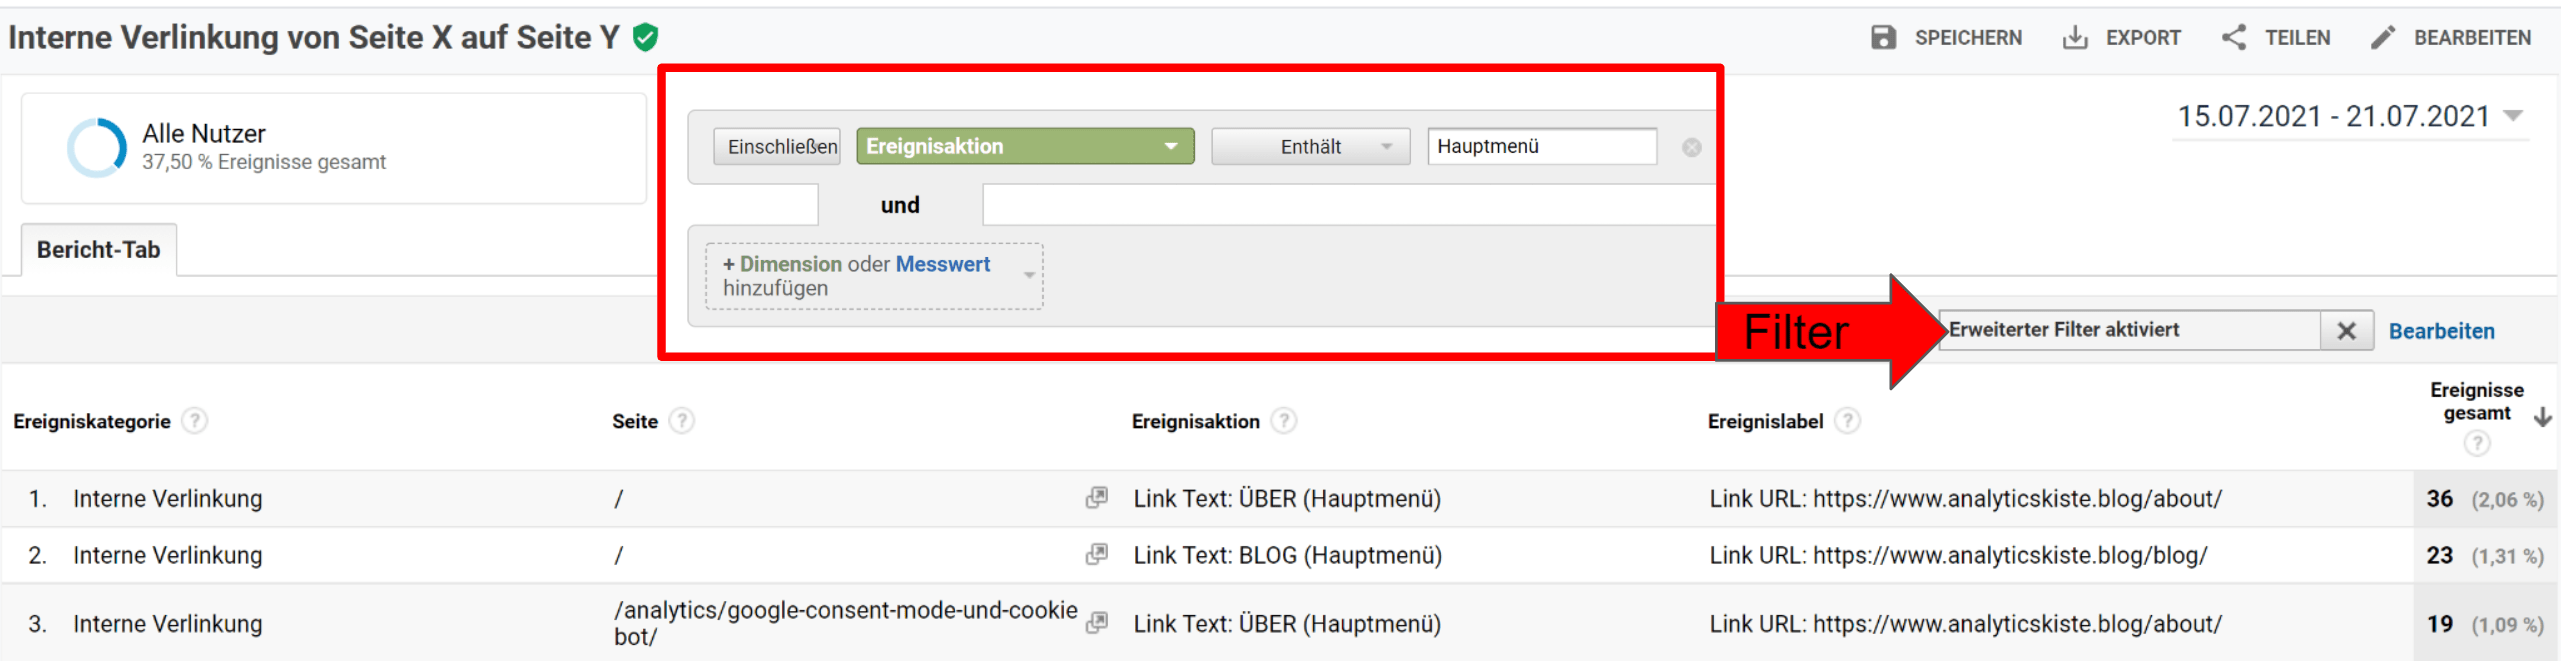Expand the date range picker
Image resolution: width=2561 pixels, height=661 pixels.
[2513, 116]
